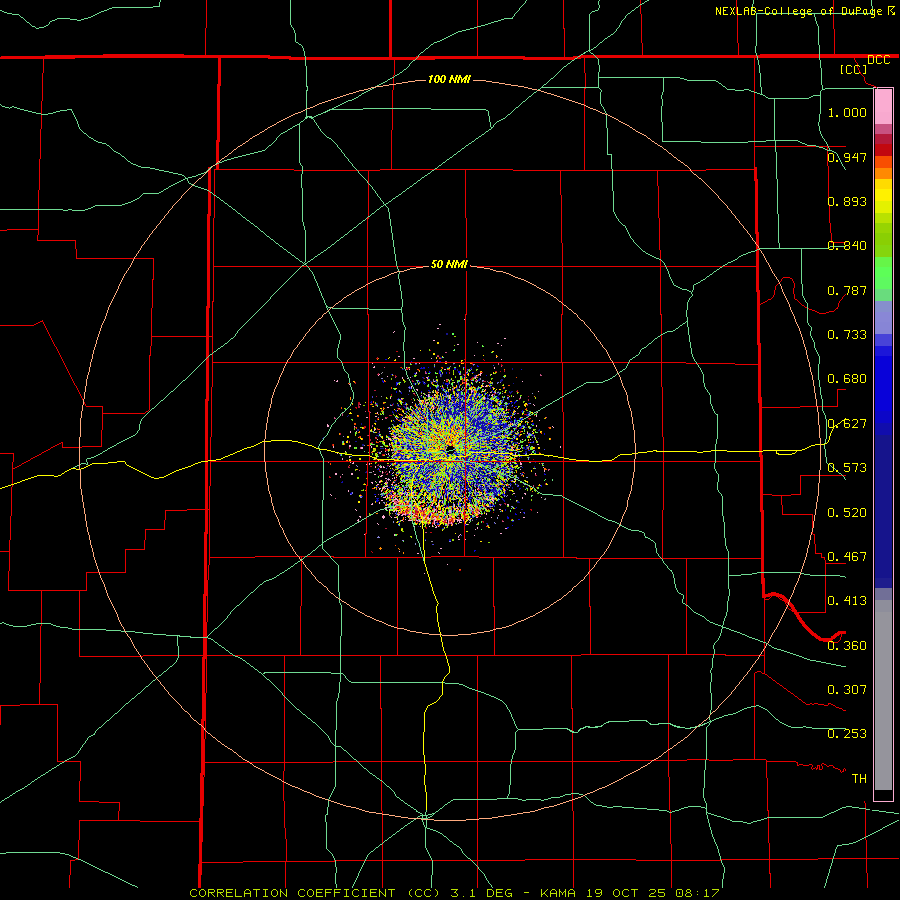This screenshot has width=900, height=900.
Task: Select the 0.627 scale value
Action: (x=847, y=423)
